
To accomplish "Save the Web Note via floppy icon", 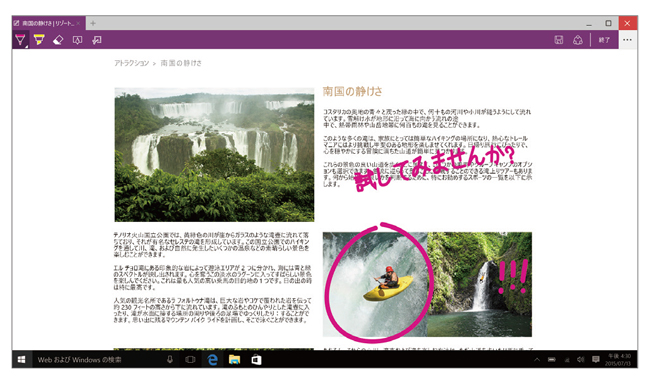I will pyautogui.click(x=558, y=40).
